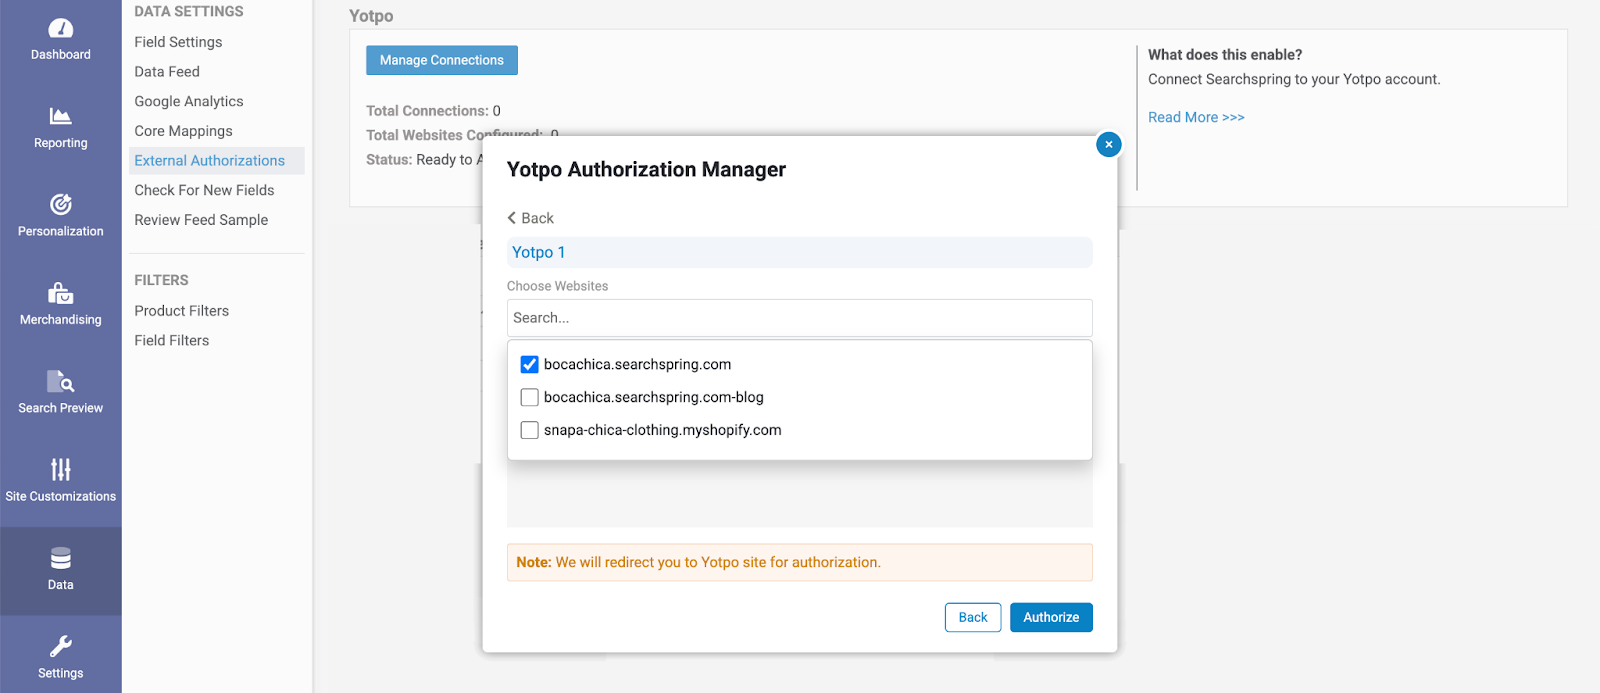Click the Authorize button
This screenshot has height=693, width=1600.
(1051, 617)
